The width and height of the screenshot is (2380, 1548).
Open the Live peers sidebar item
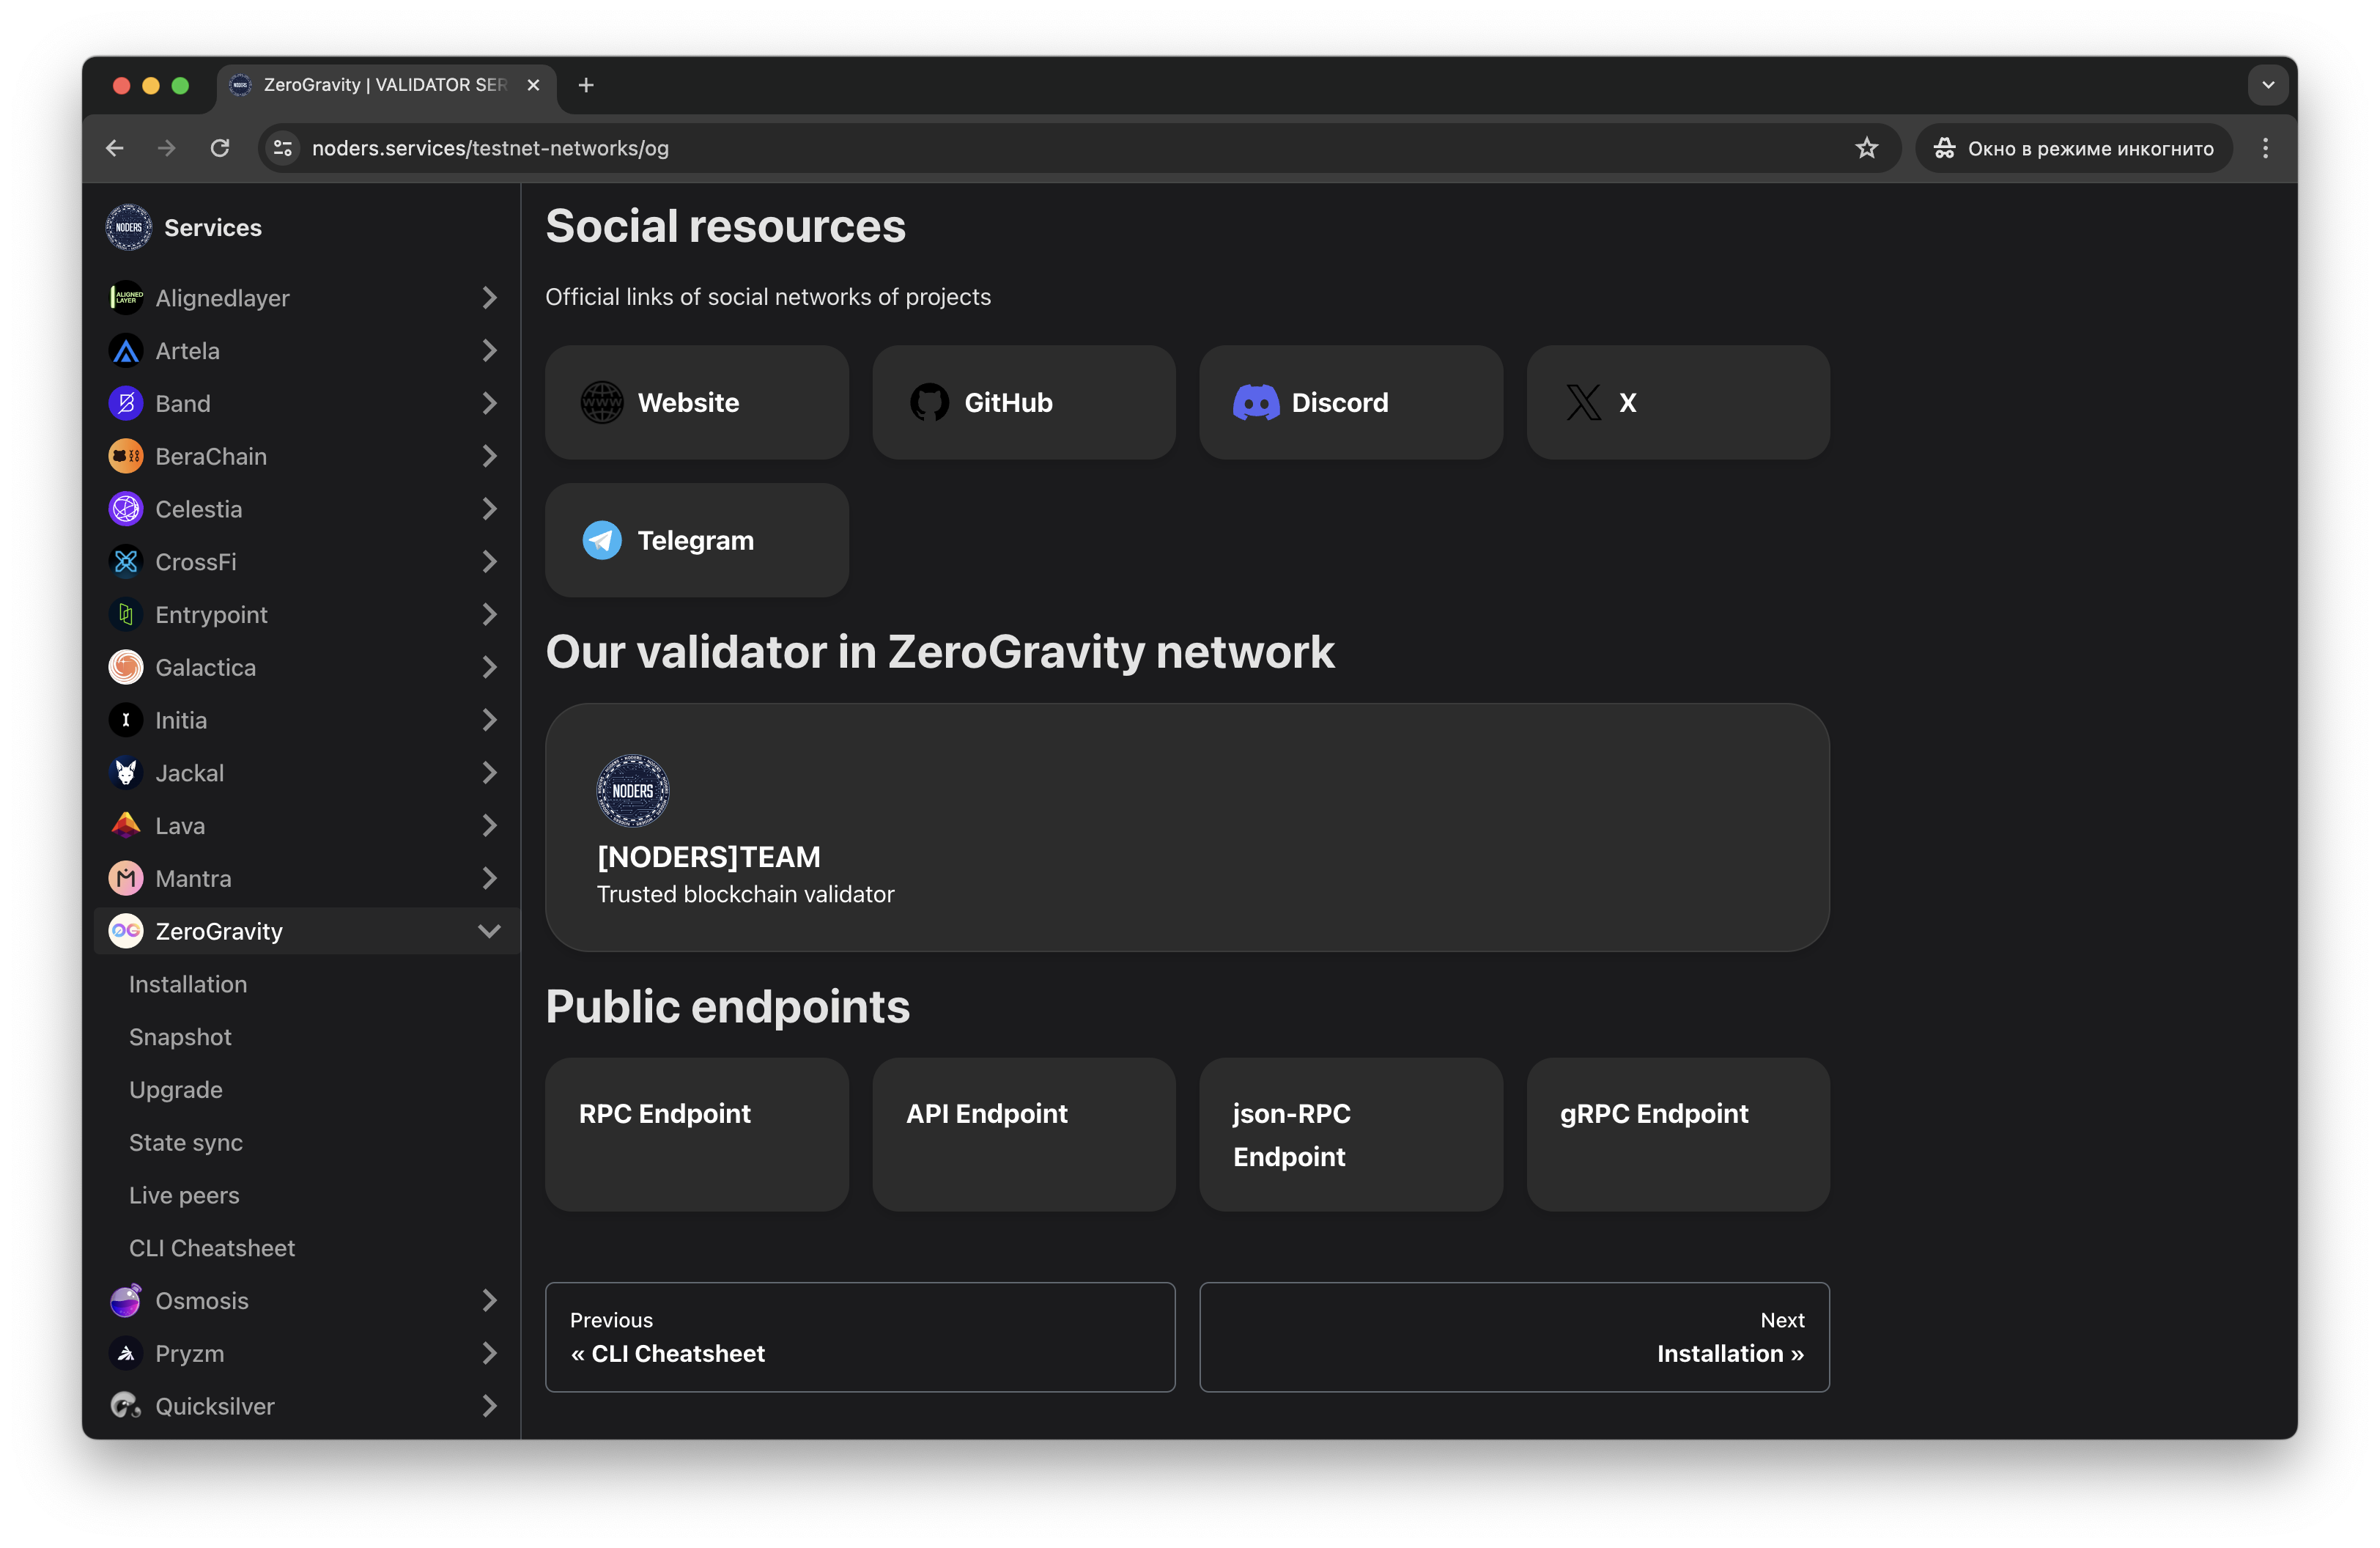(x=184, y=1196)
